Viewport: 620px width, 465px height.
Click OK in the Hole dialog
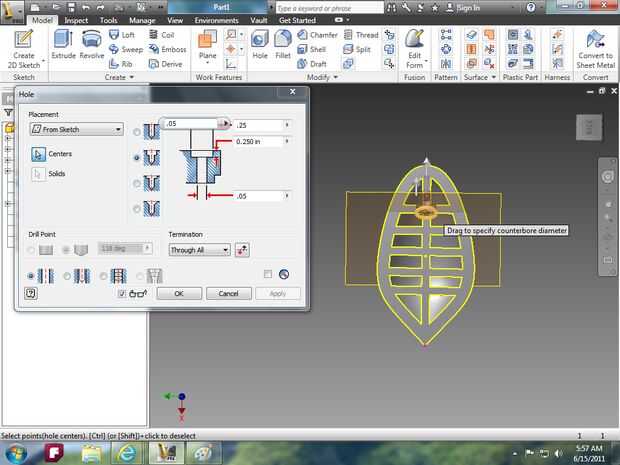179,293
